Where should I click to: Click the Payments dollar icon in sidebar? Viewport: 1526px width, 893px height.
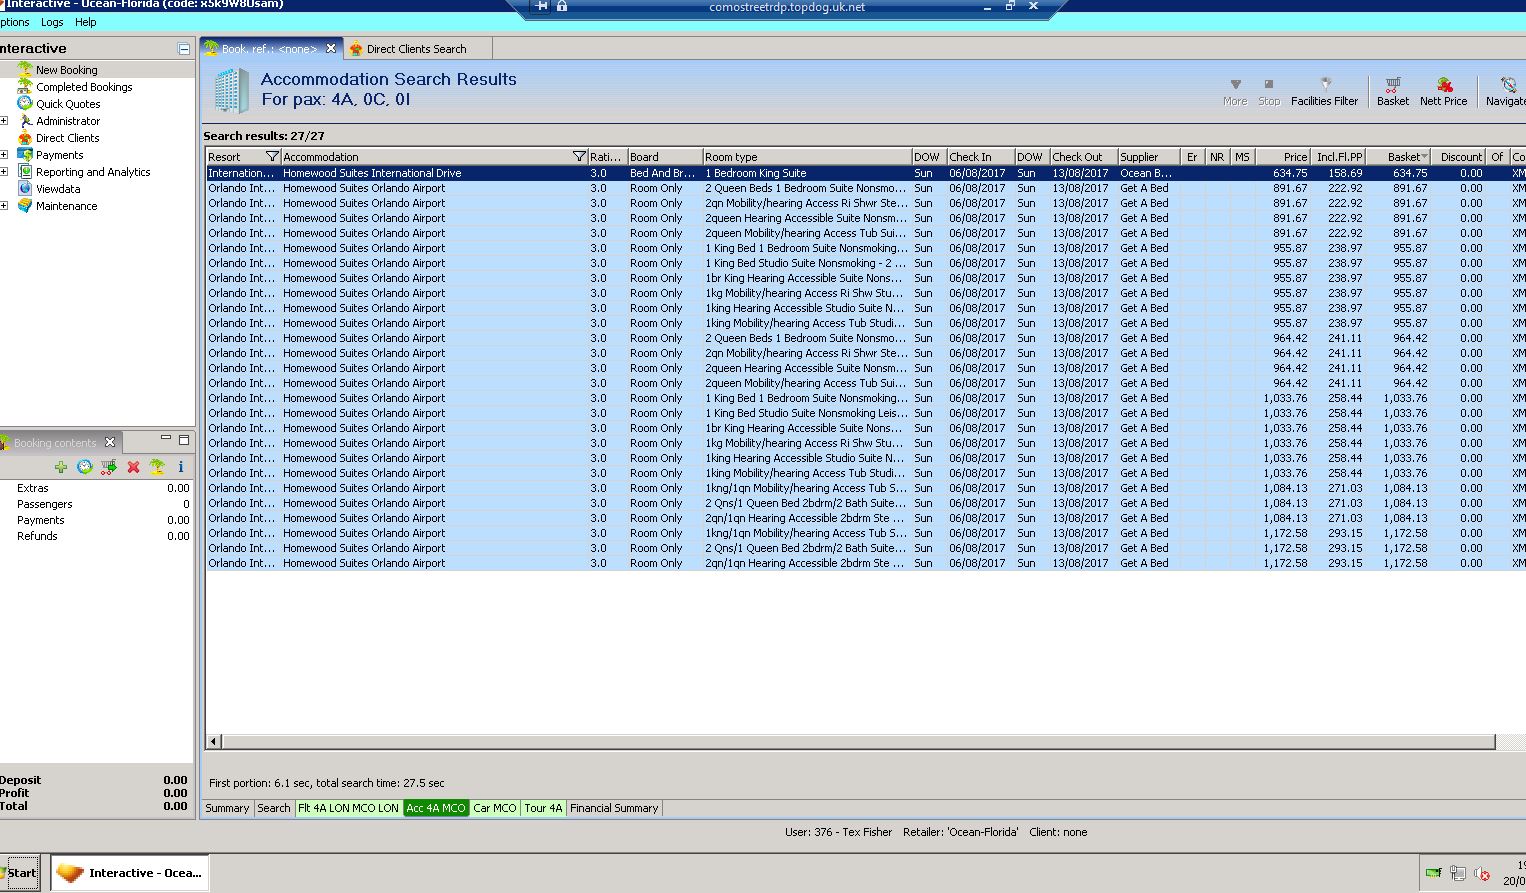pyautogui.click(x=25, y=155)
